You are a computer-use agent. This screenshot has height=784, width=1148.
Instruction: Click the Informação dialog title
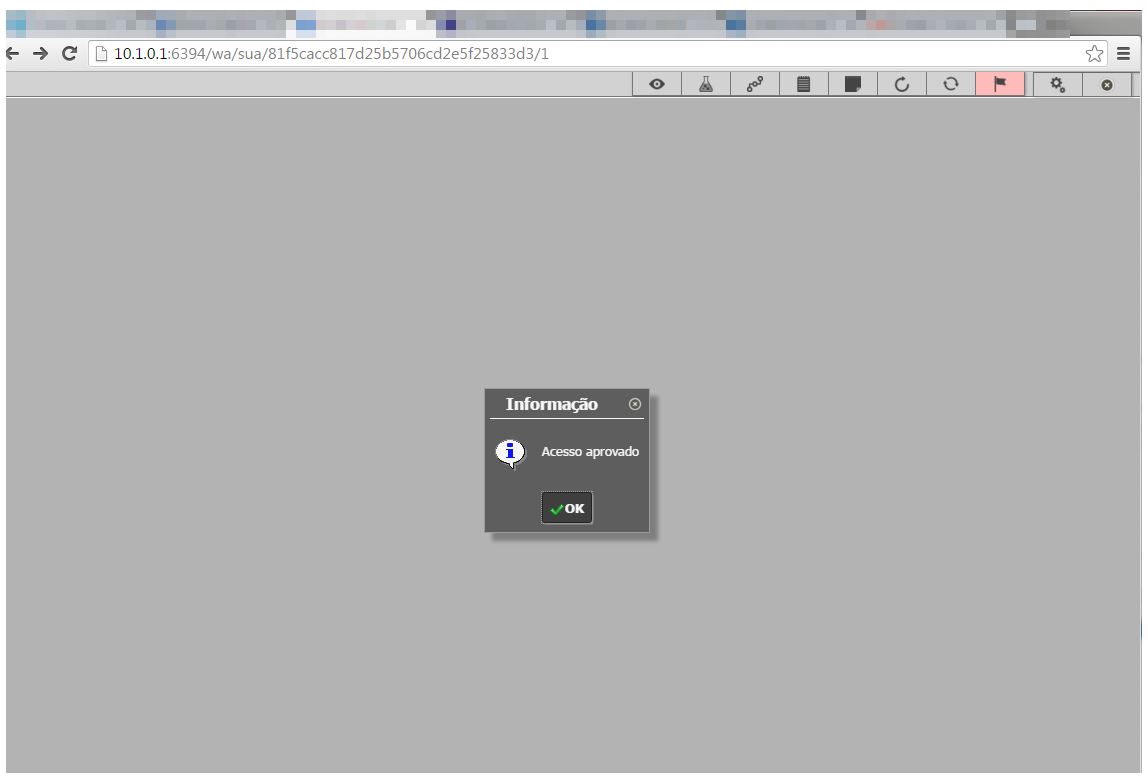pos(552,404)
